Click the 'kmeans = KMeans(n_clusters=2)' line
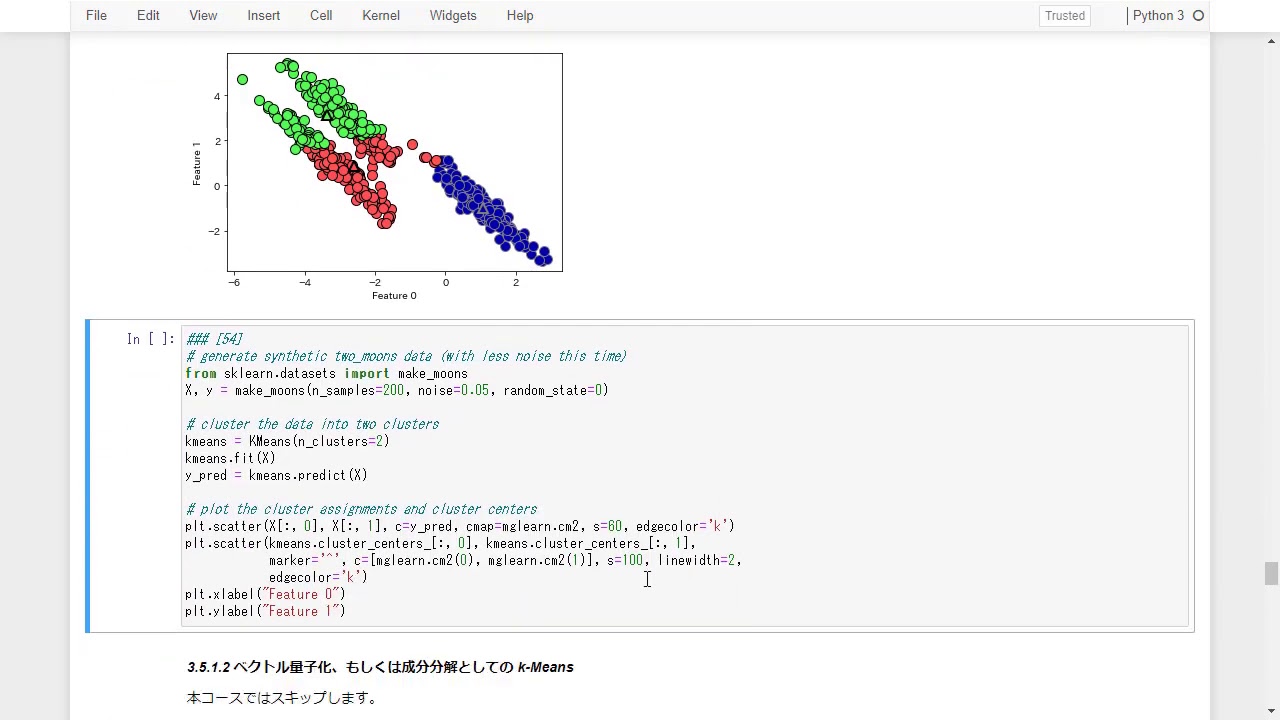 287,441
